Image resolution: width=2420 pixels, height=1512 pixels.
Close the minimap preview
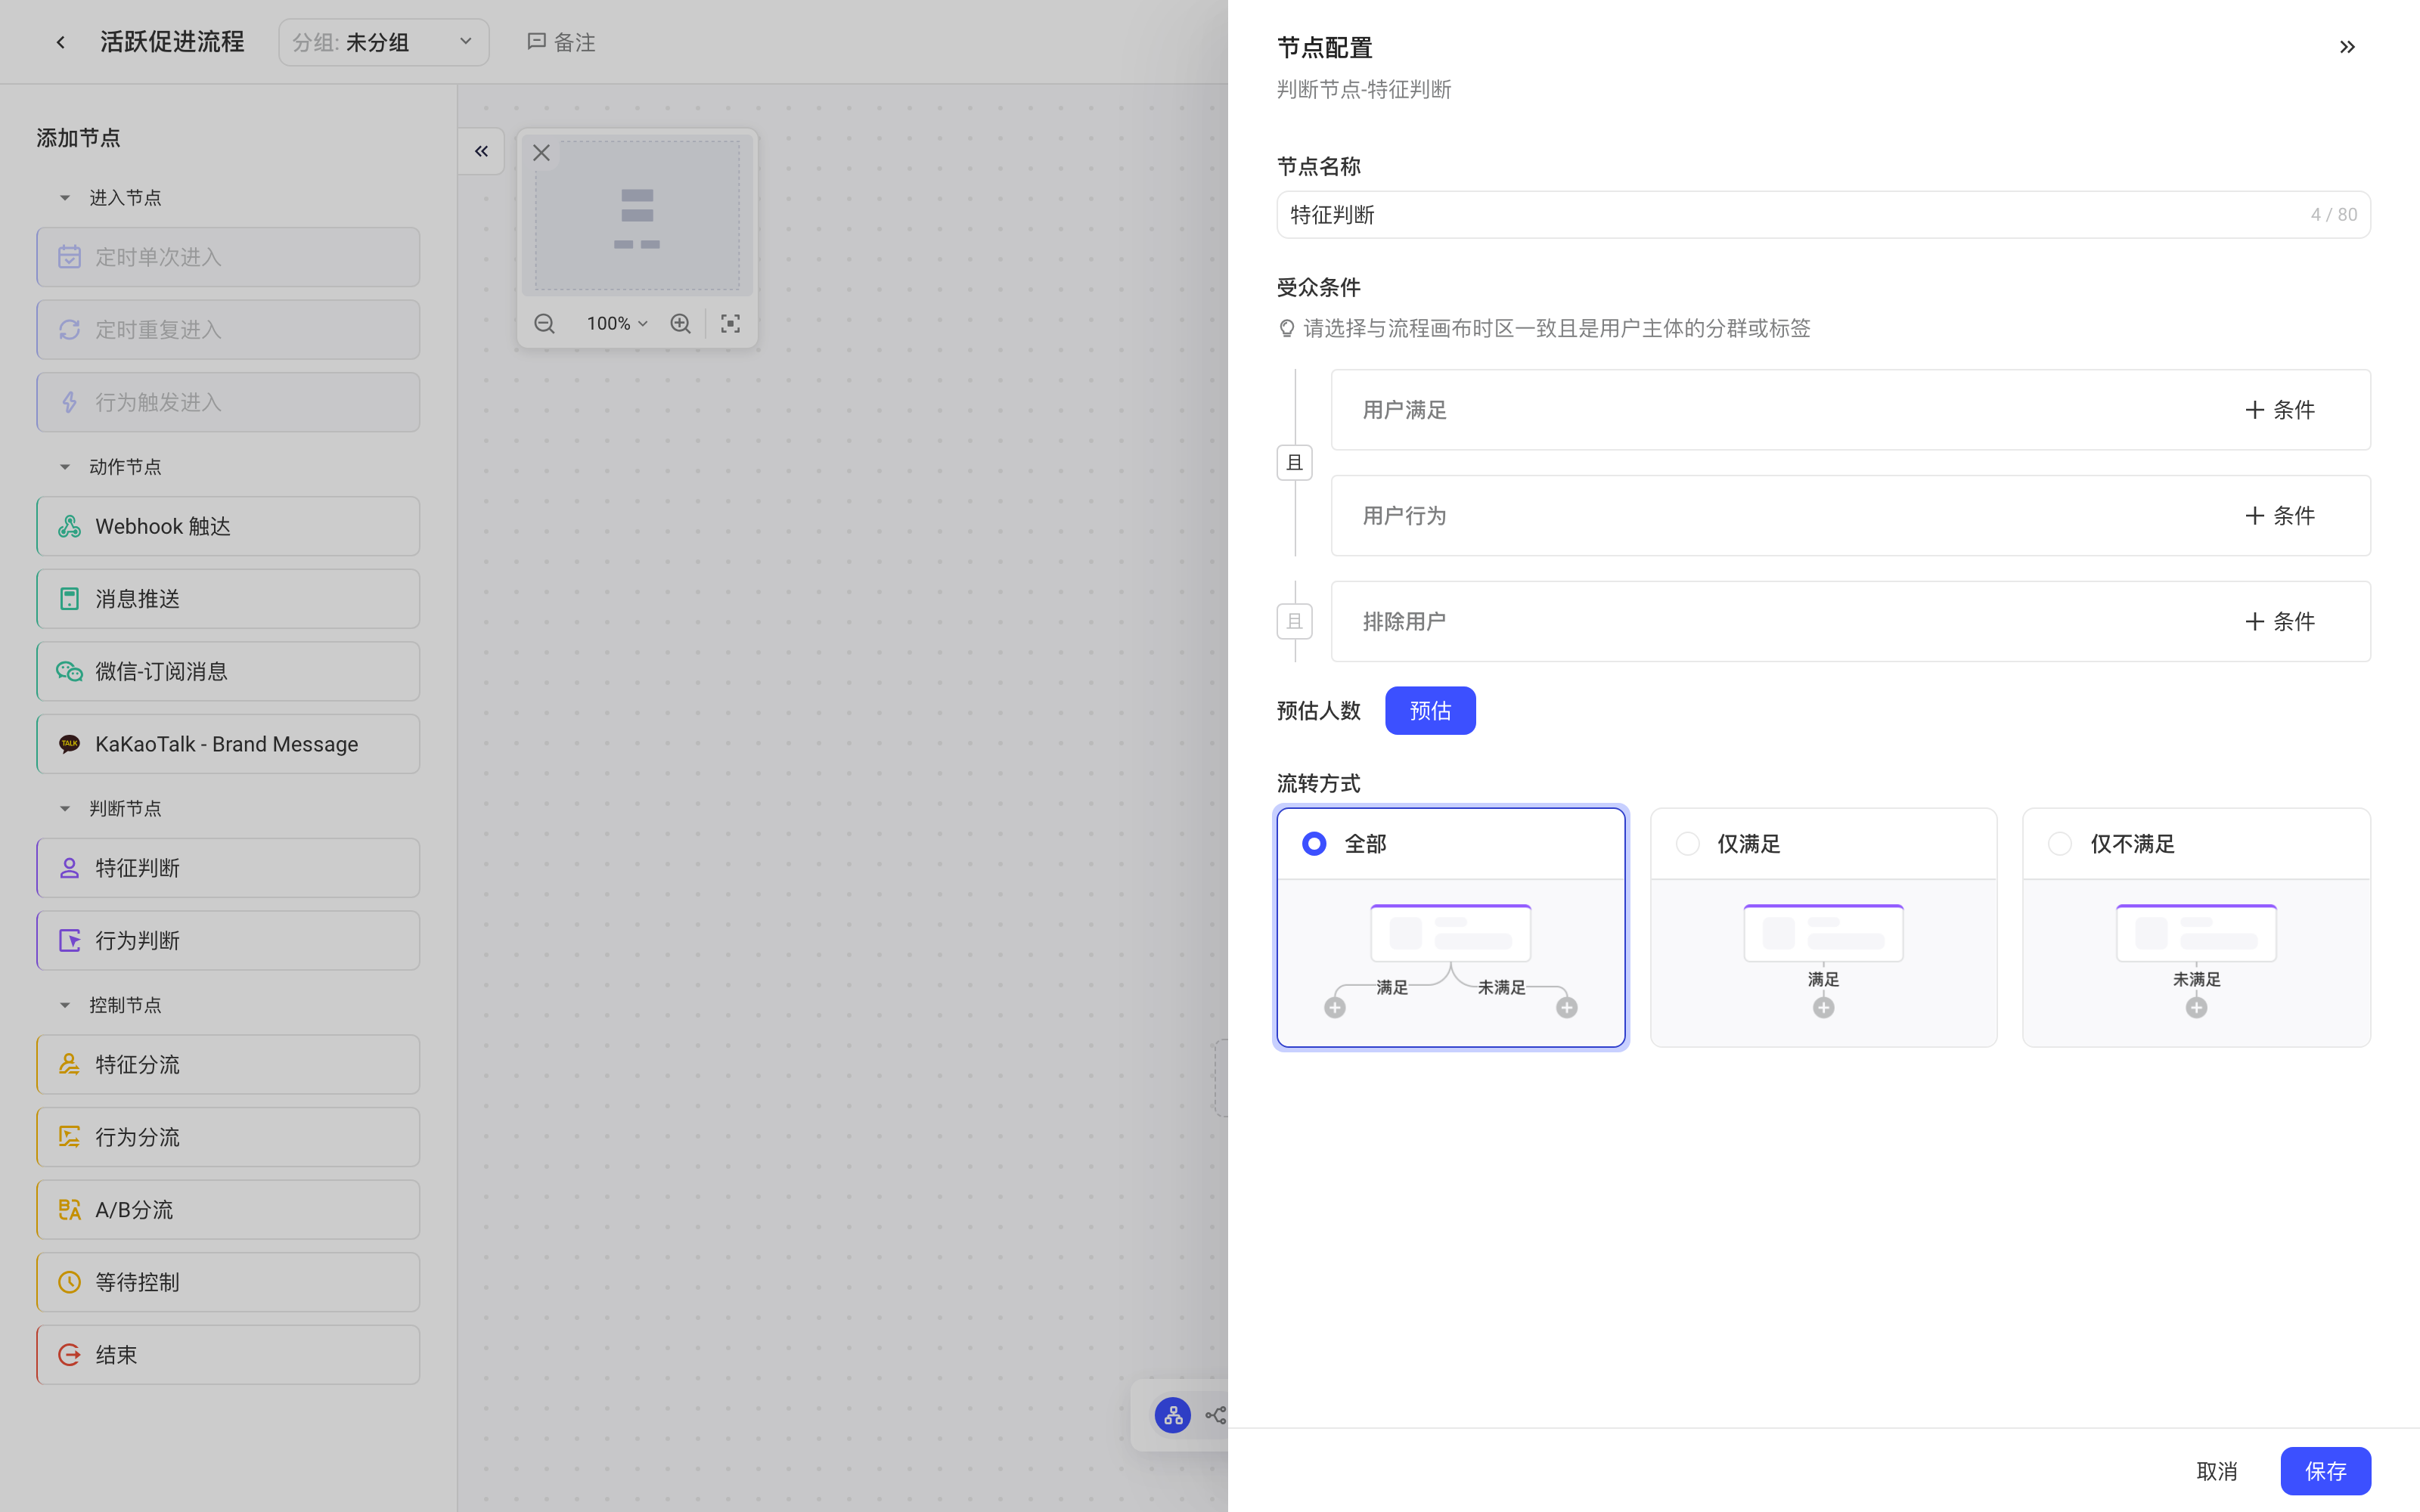tap(541, 153)
